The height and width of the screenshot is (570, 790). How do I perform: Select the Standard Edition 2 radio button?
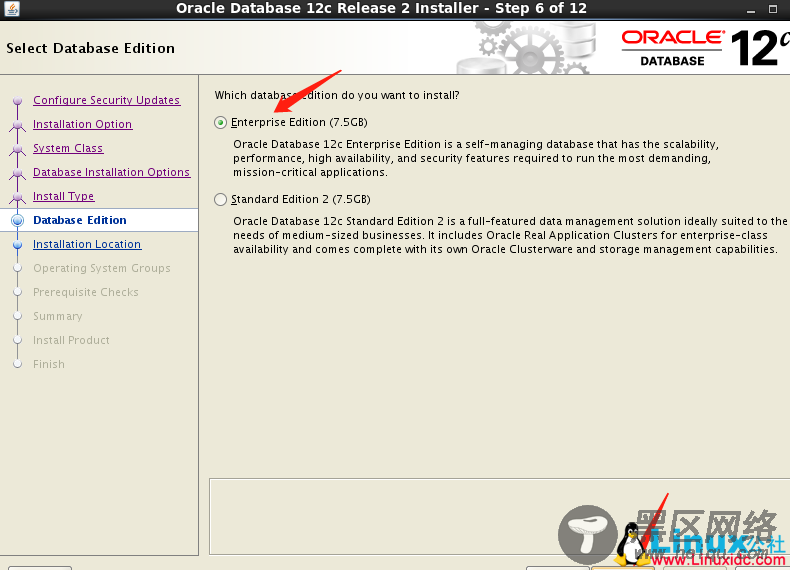220,200
